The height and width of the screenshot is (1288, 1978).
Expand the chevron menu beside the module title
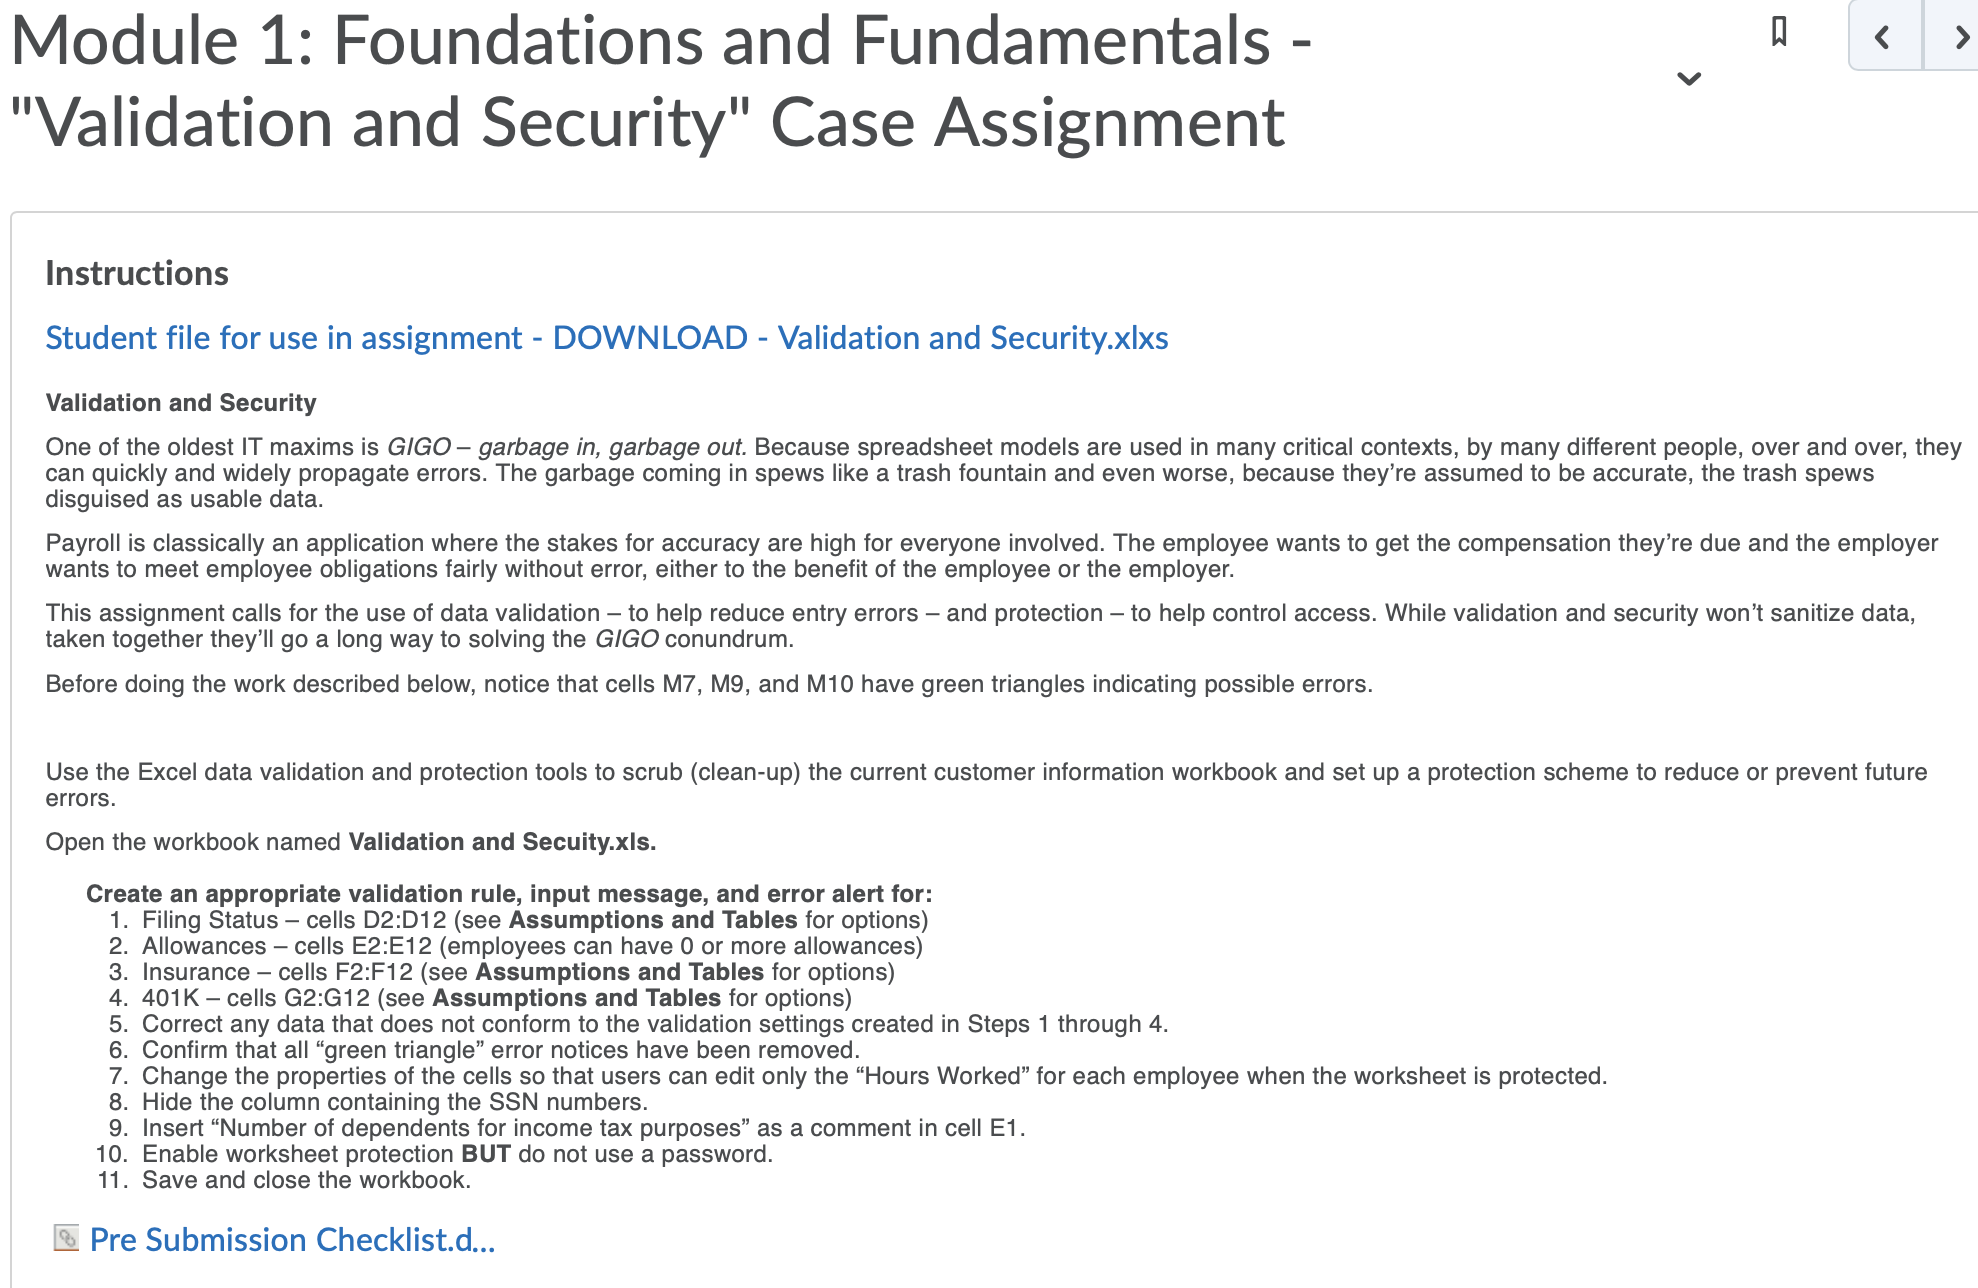tap(1689, 79)
